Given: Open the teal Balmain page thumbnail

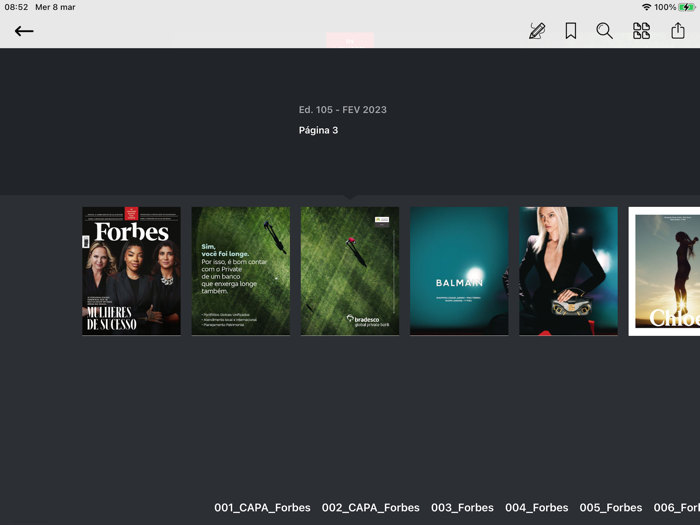Looking at the screenshot, I should click(459, 271).
